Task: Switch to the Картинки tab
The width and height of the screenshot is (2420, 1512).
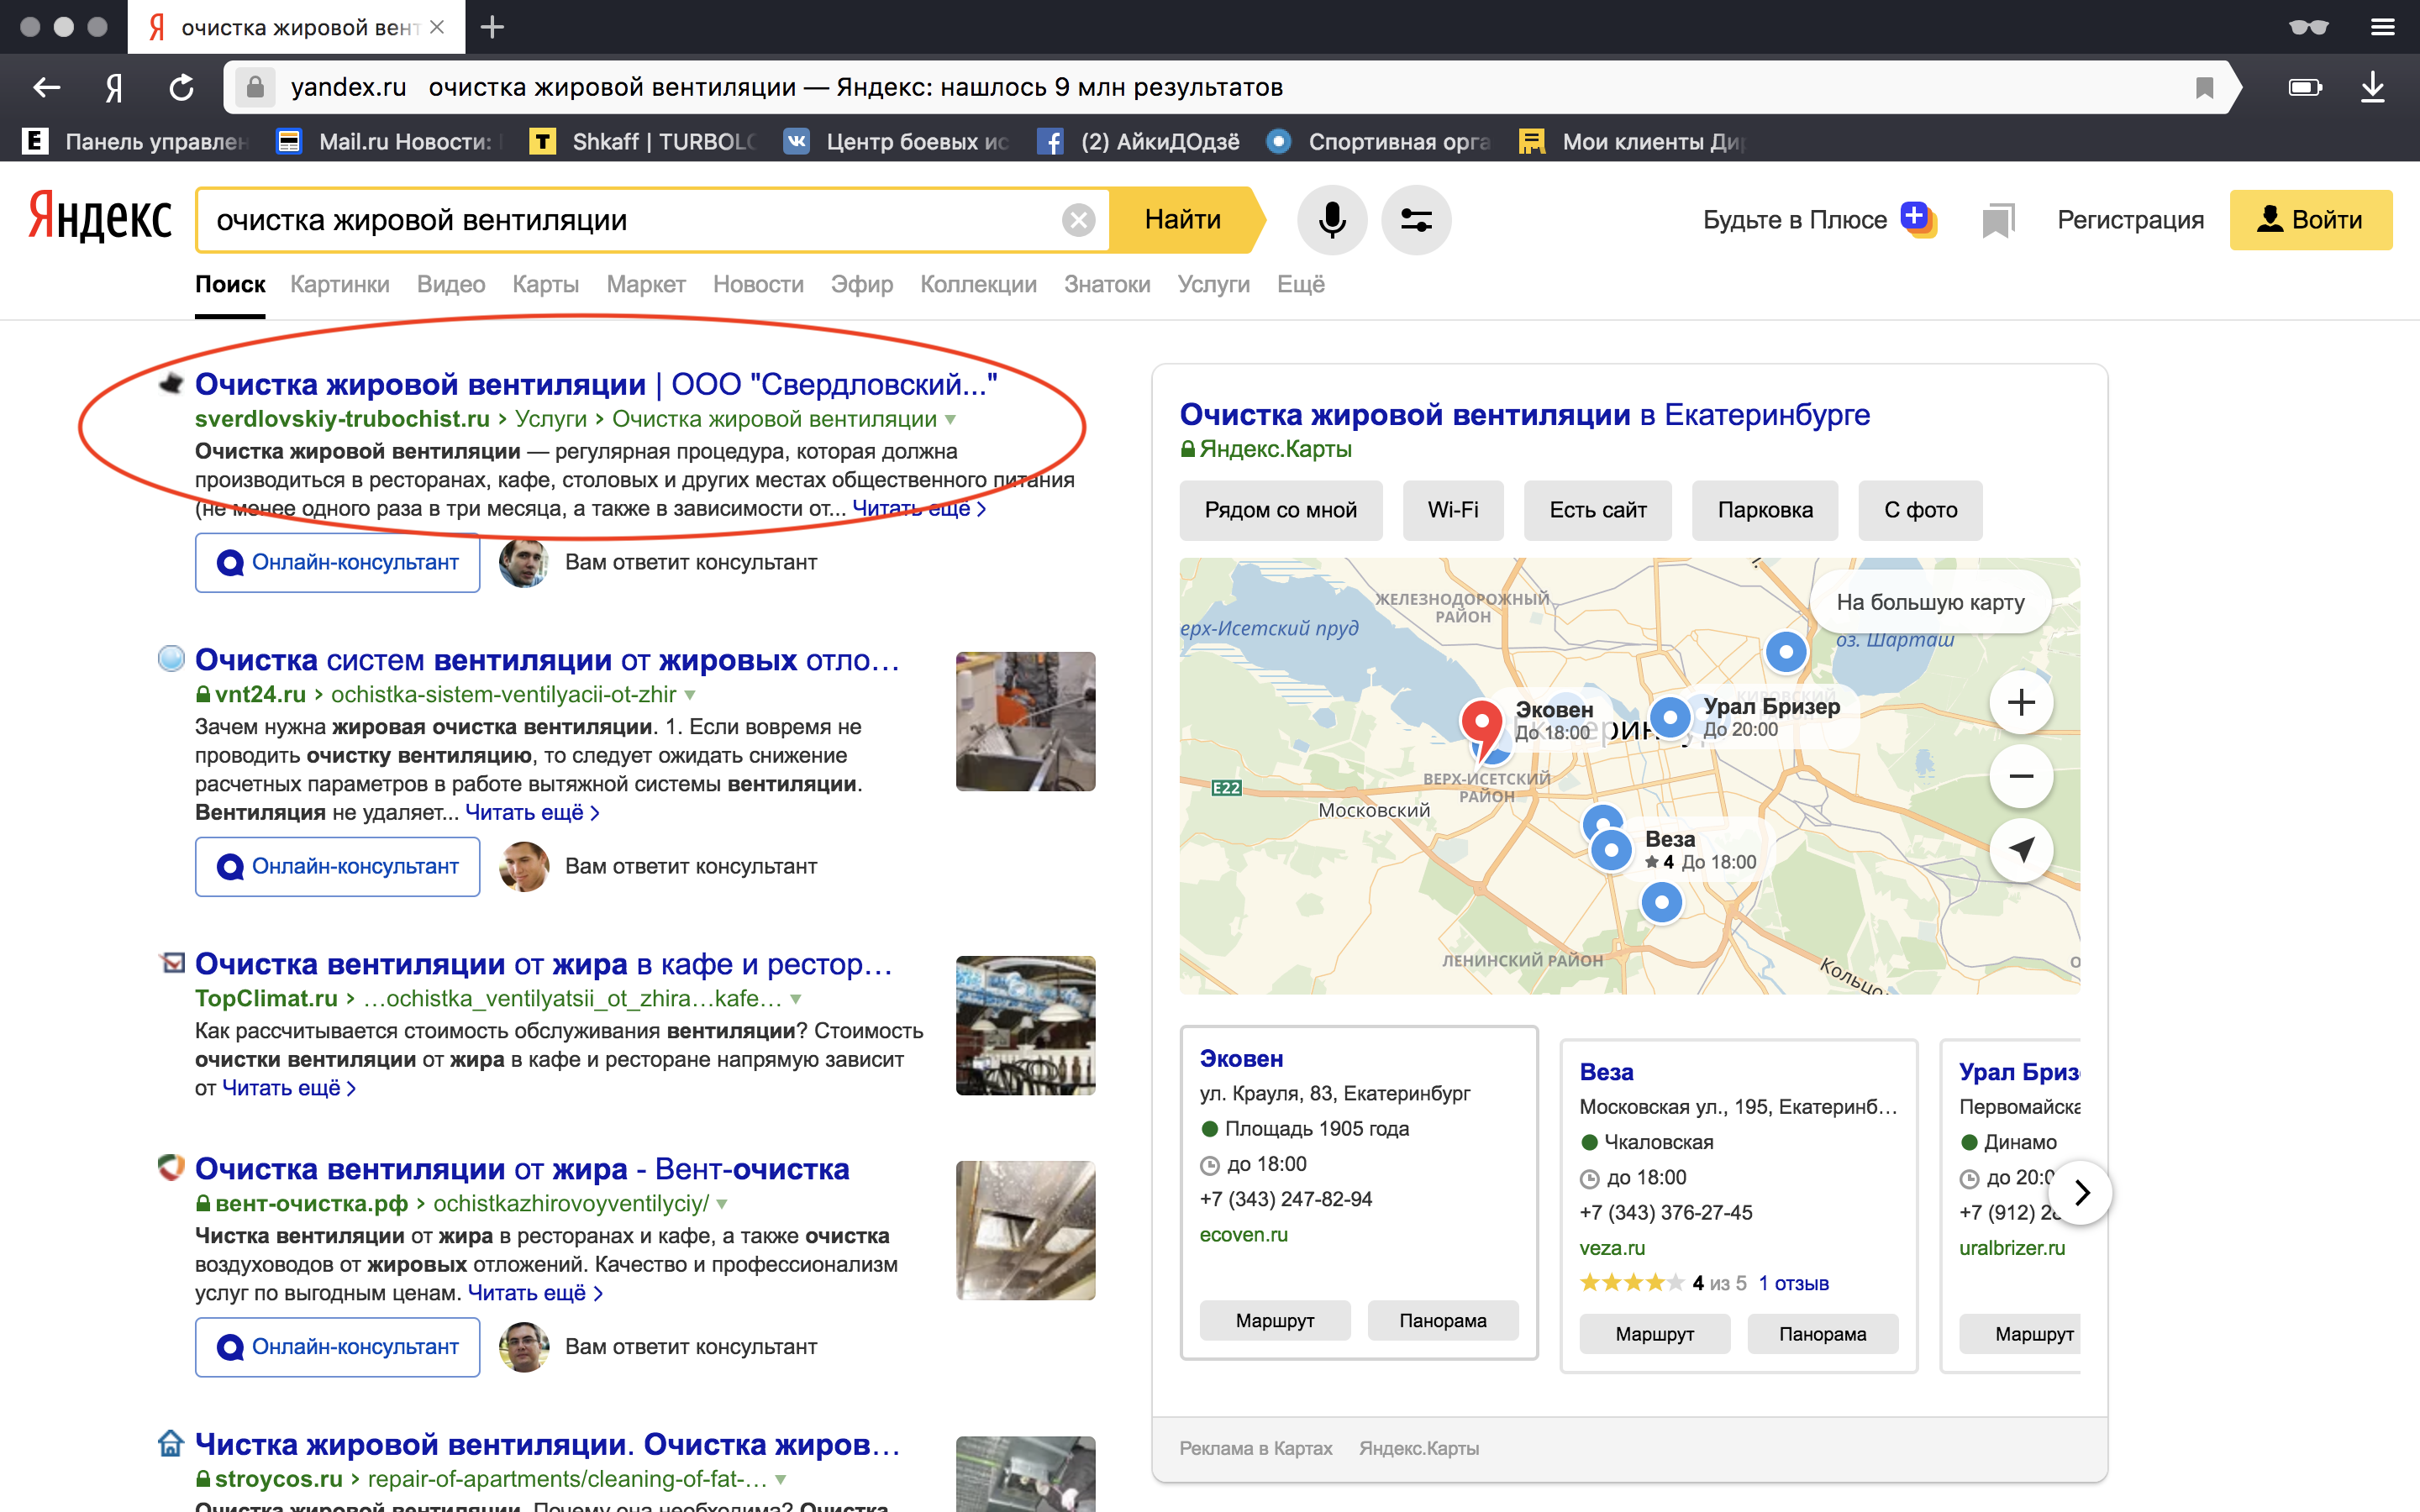Action: [x=339, y=284]
